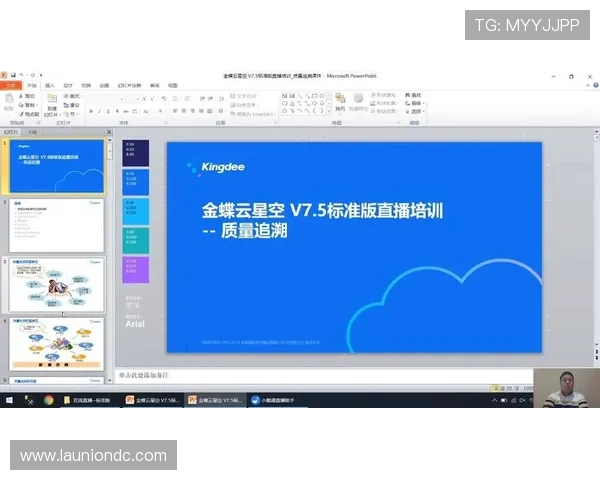Open the Select (选择) dropdown

tap(415, 111)
